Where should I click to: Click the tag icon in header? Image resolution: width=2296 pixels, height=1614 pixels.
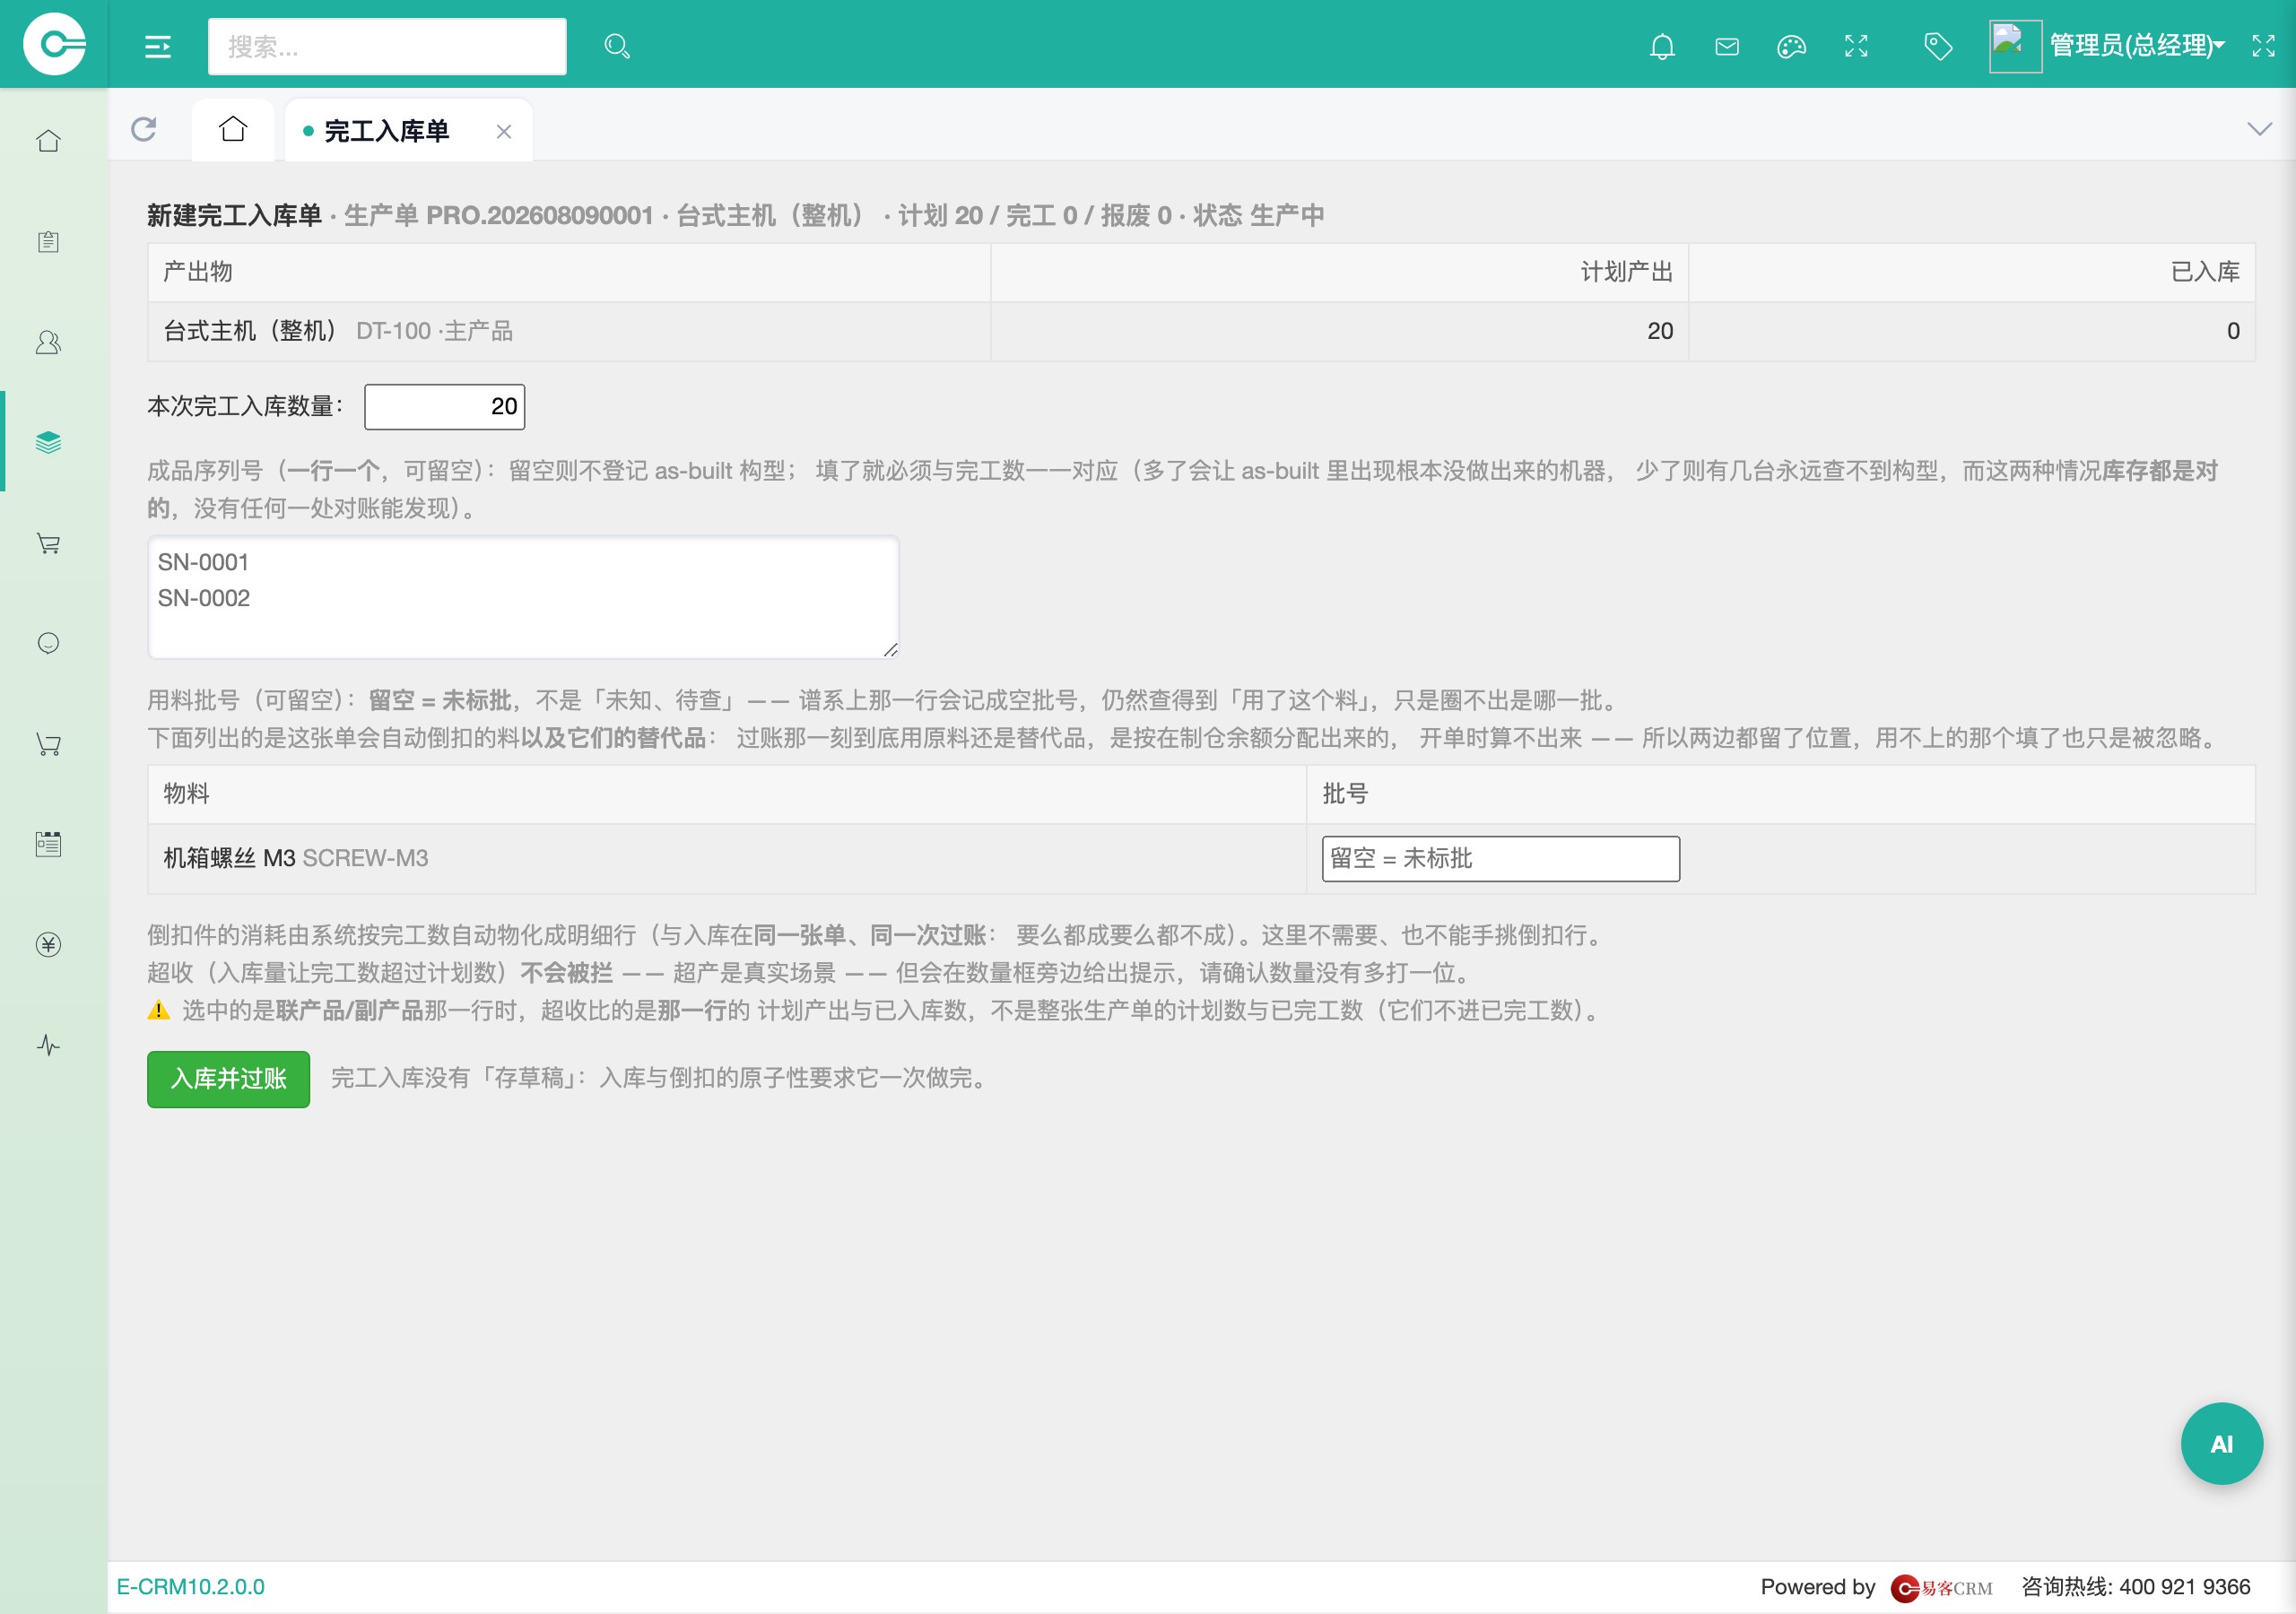point(1938,46)
